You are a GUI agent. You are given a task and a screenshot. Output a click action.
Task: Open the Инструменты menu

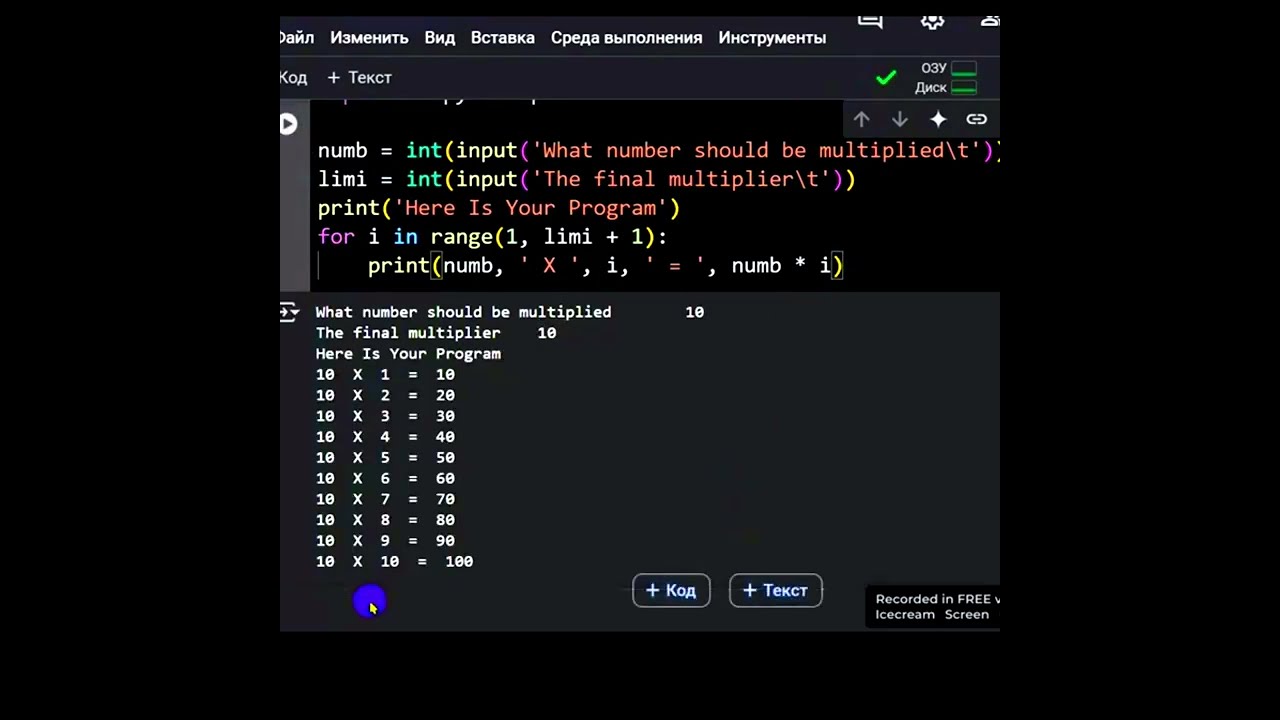(x=772, y=38)
